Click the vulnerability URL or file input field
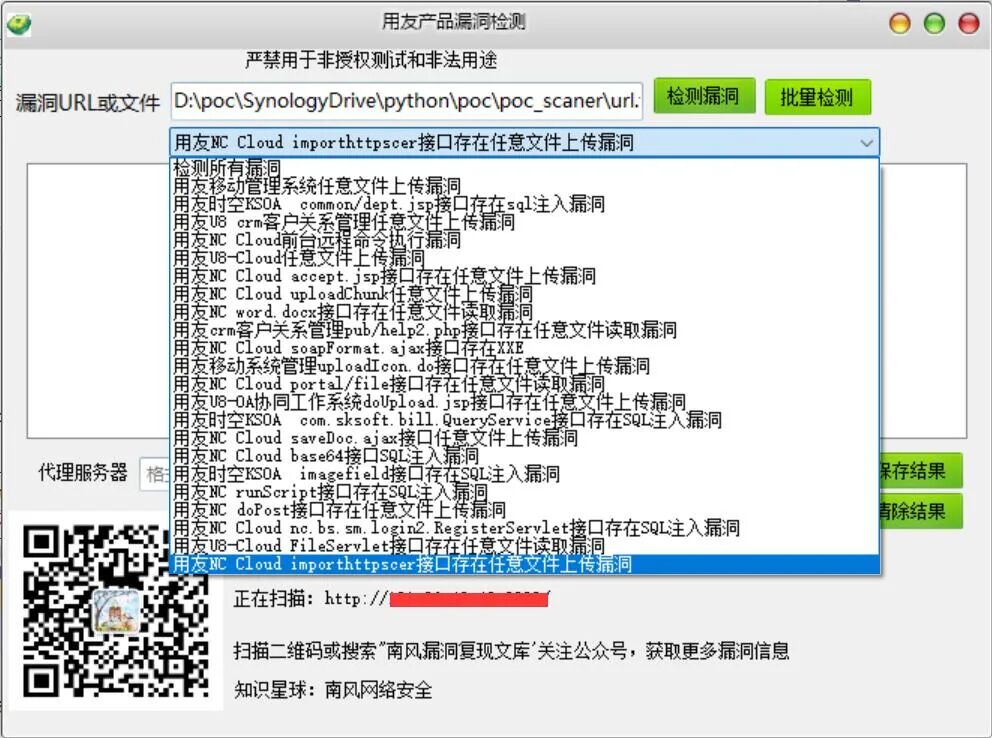The image size is (992, 738). (407, 100)
